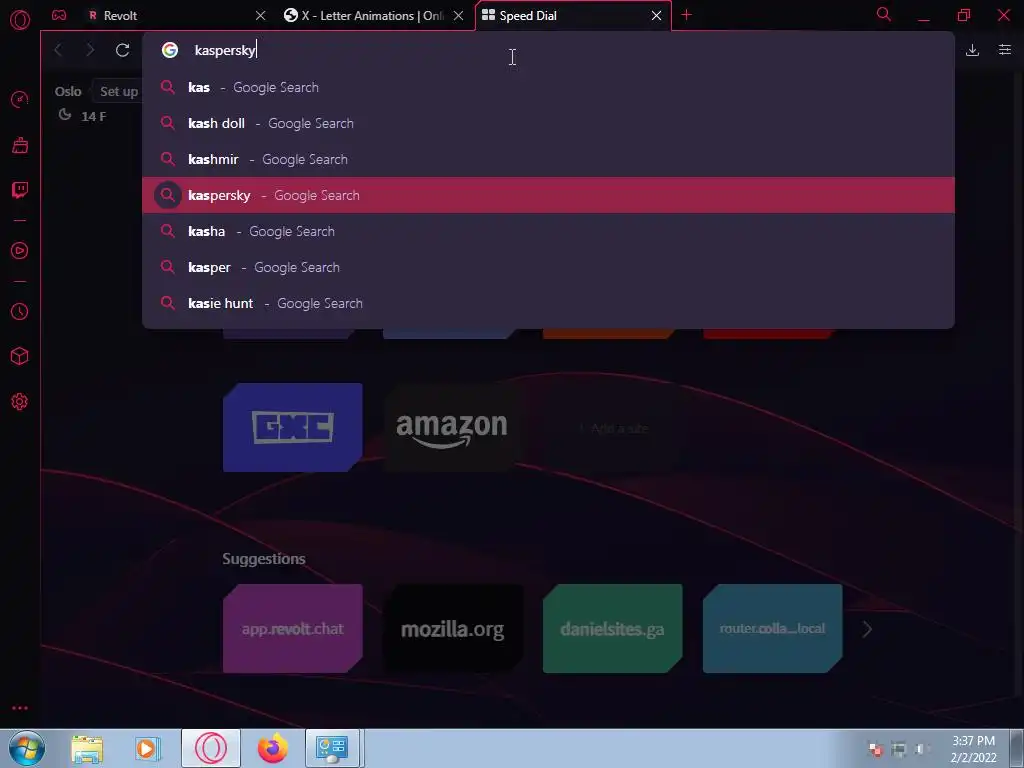
Task: Choose the 'kash doll' search suggestion
Action: (x=549, y=123)
